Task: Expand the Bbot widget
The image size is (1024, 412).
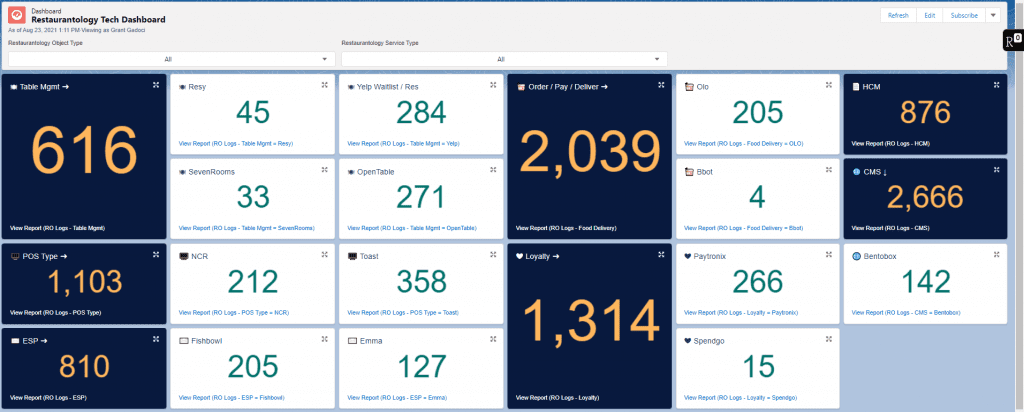Action: point(829,170)
